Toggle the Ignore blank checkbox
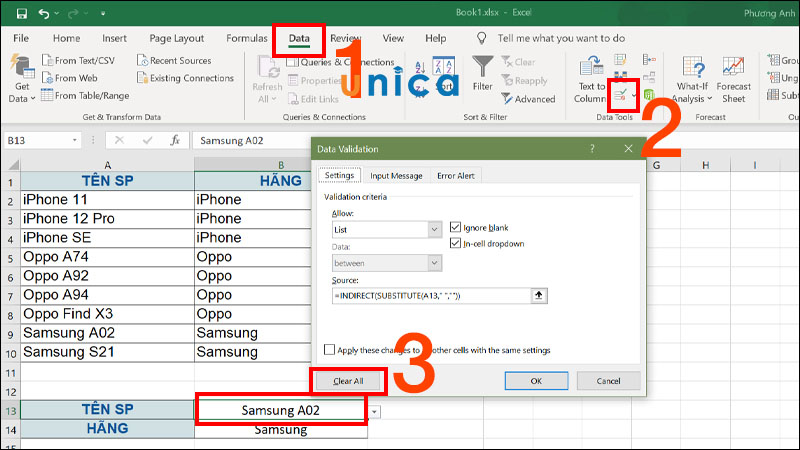 [x=455, y=227]
